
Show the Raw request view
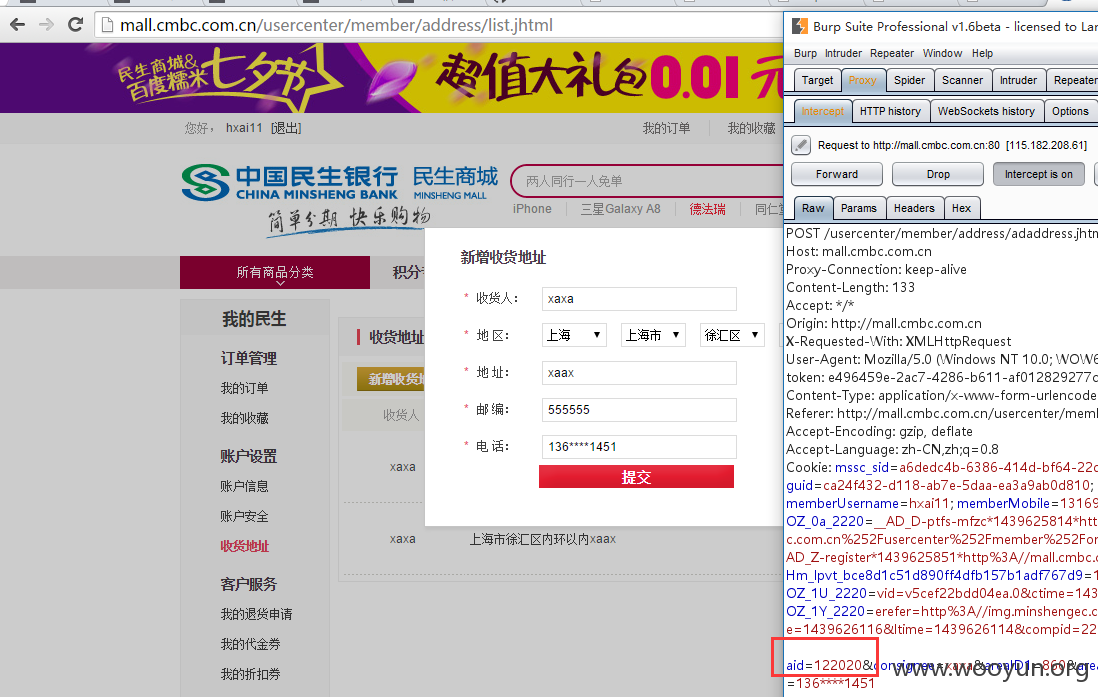coord(813,208)
